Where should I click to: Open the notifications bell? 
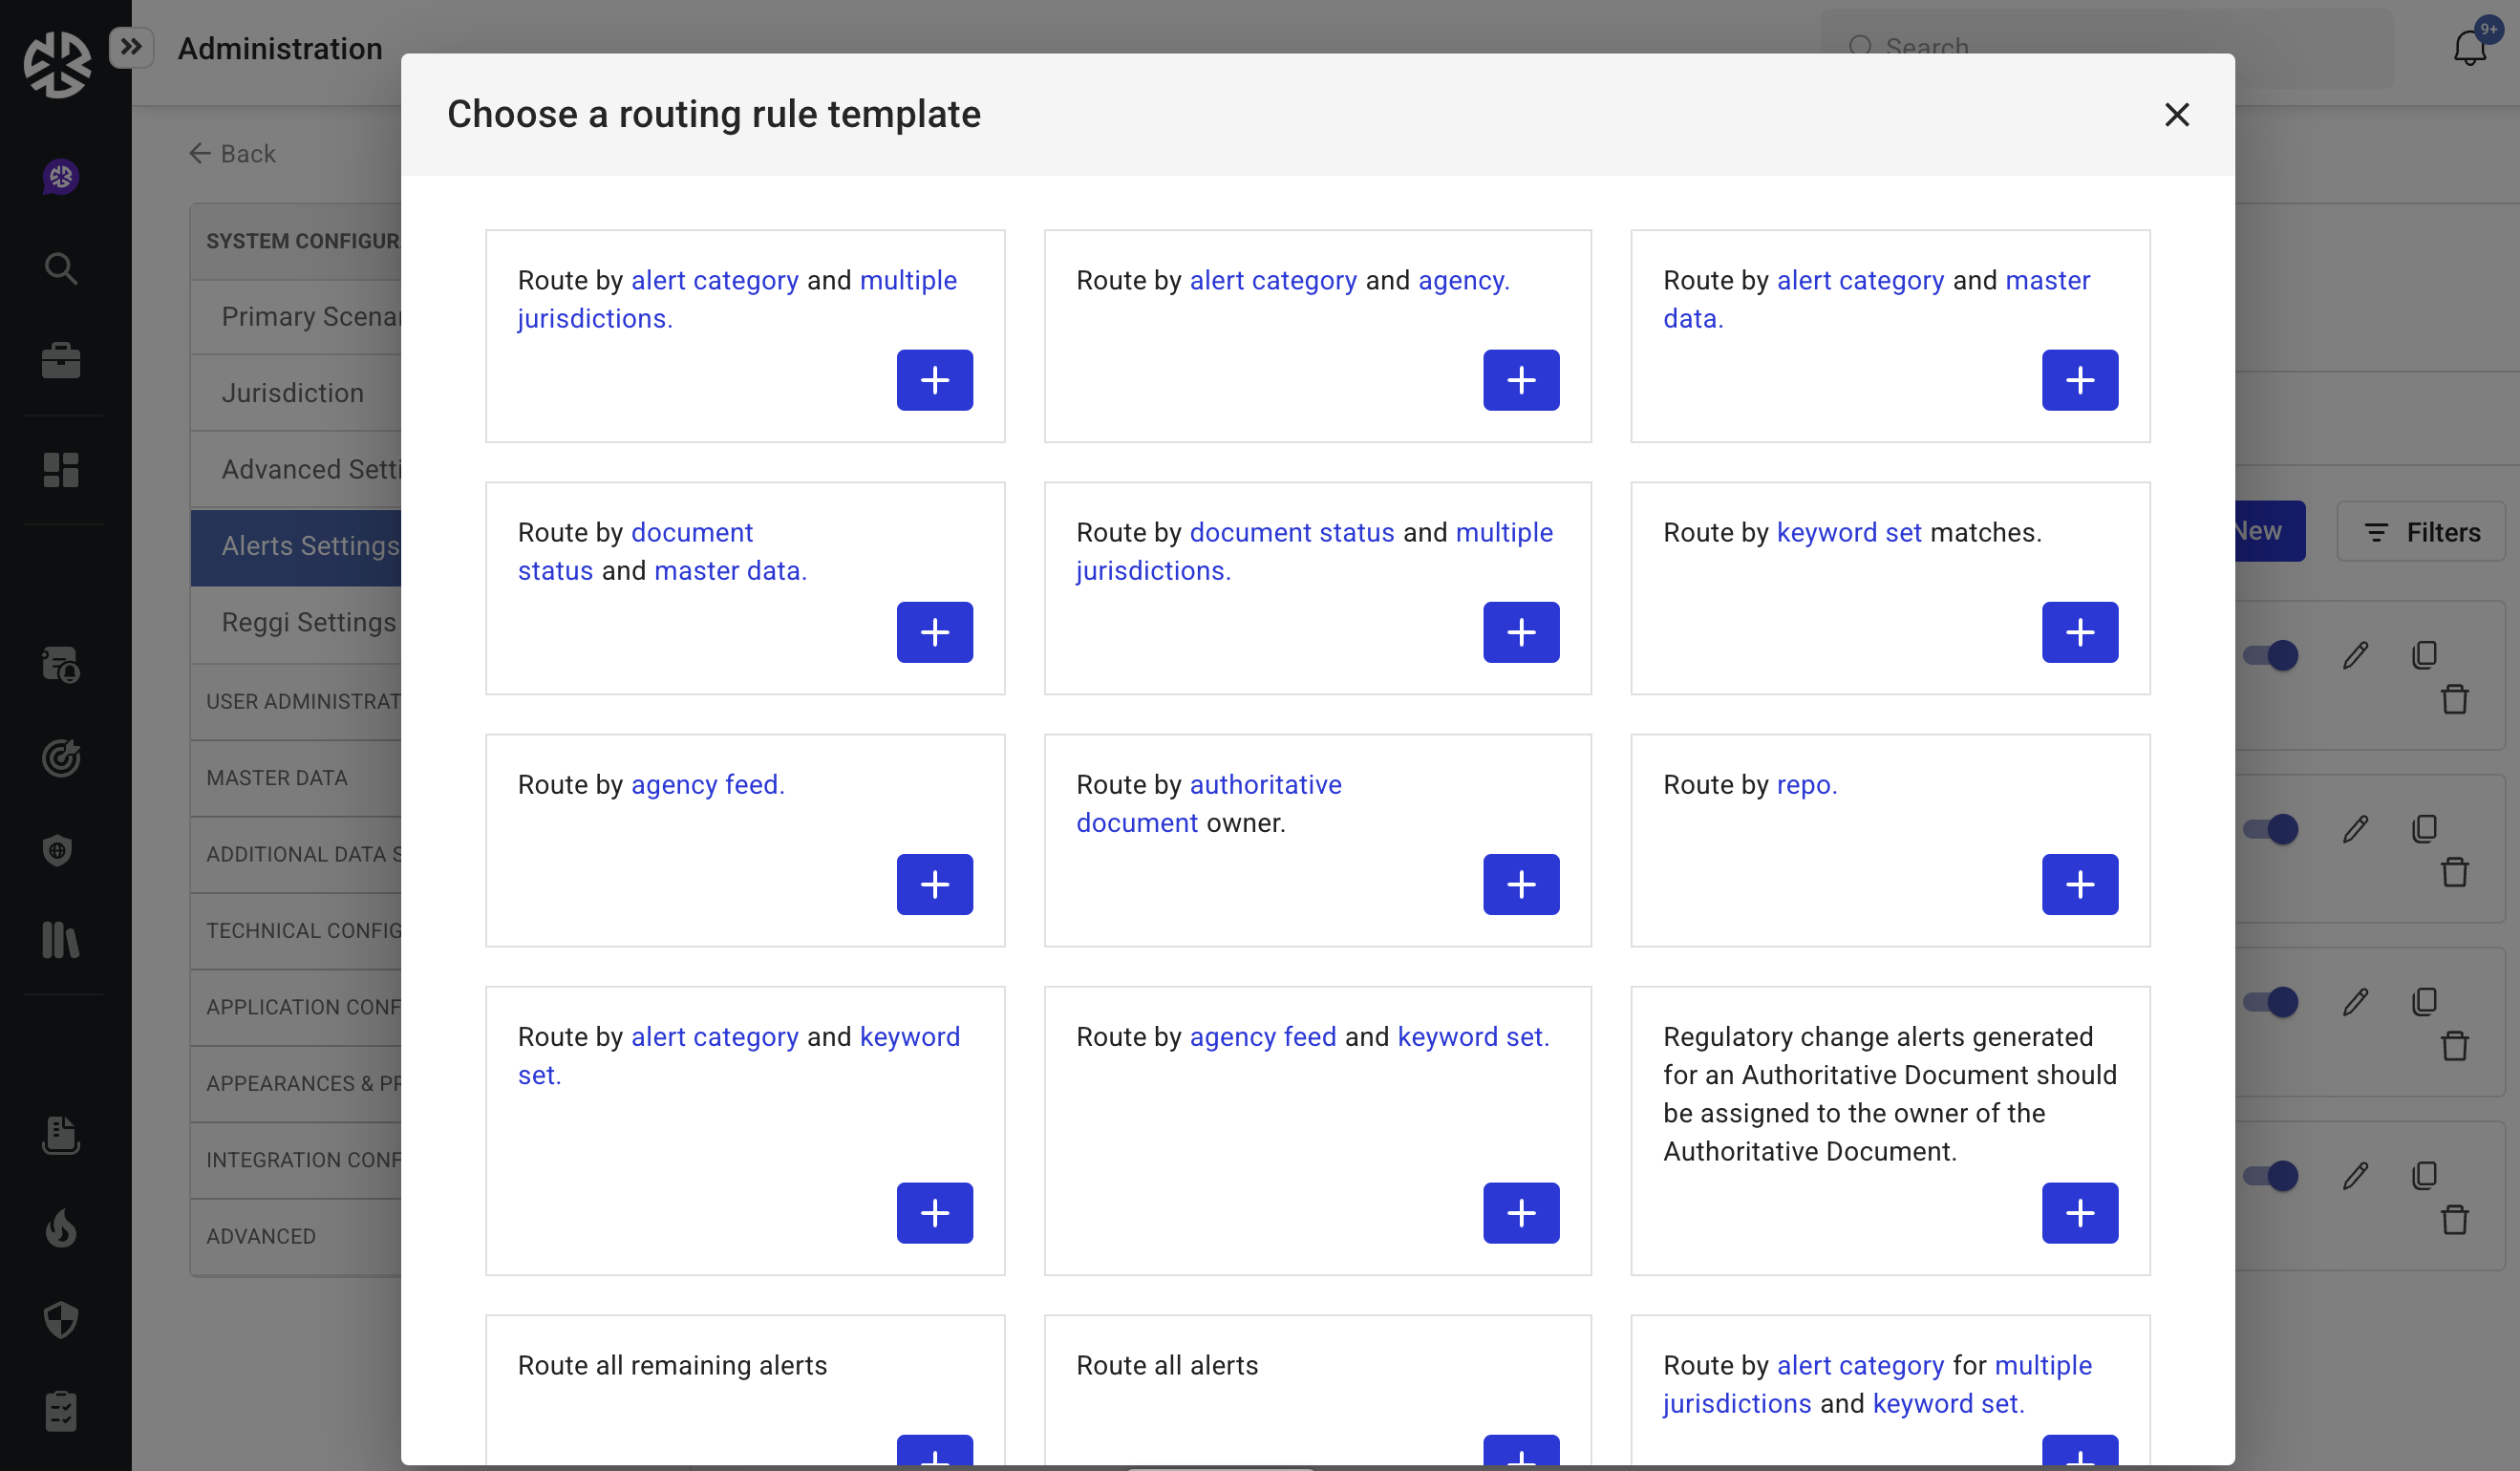[x=2469, y=48]
